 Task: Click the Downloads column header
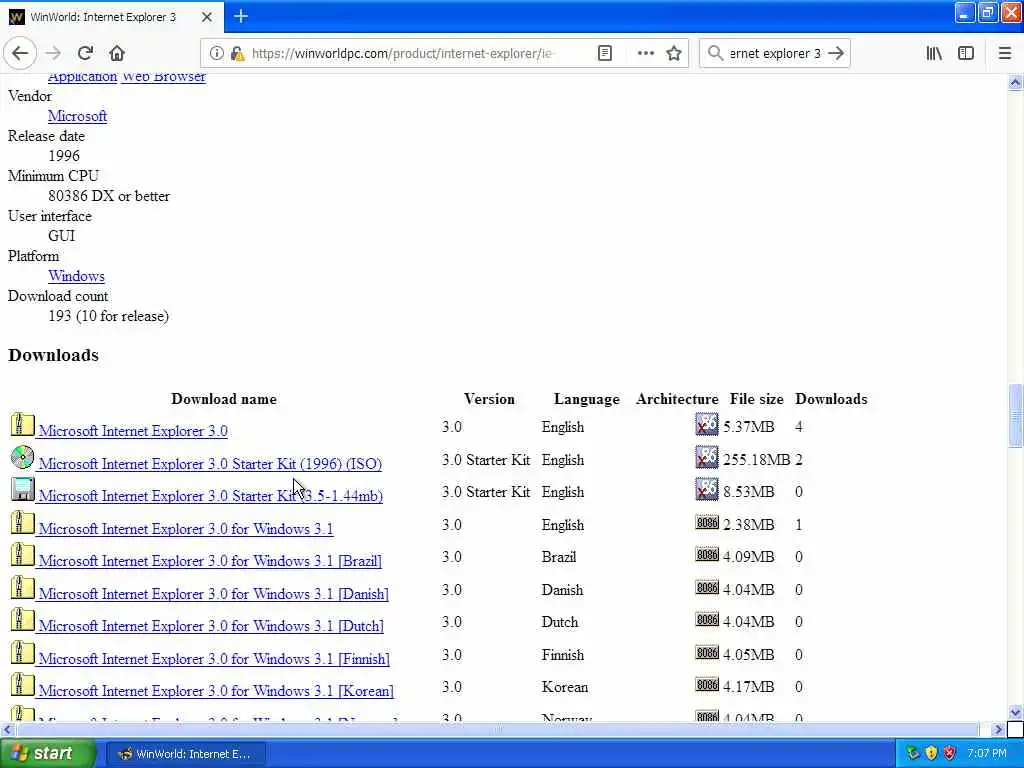point(831,399)
